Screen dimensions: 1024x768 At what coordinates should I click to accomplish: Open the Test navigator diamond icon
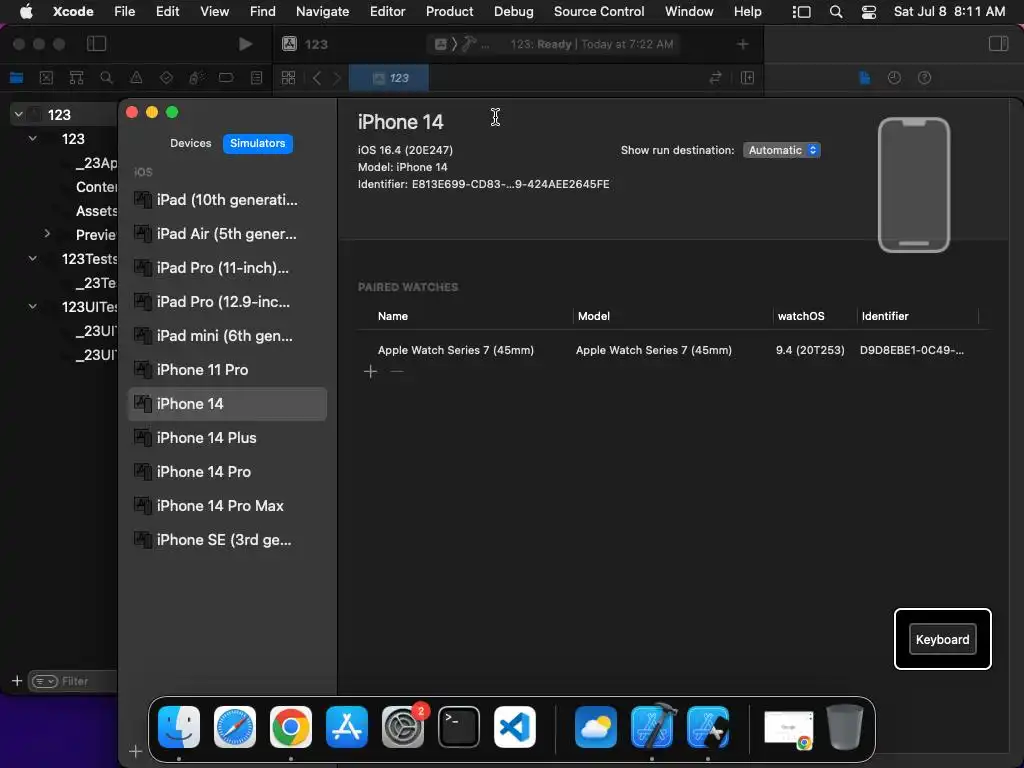pos(166,78)
